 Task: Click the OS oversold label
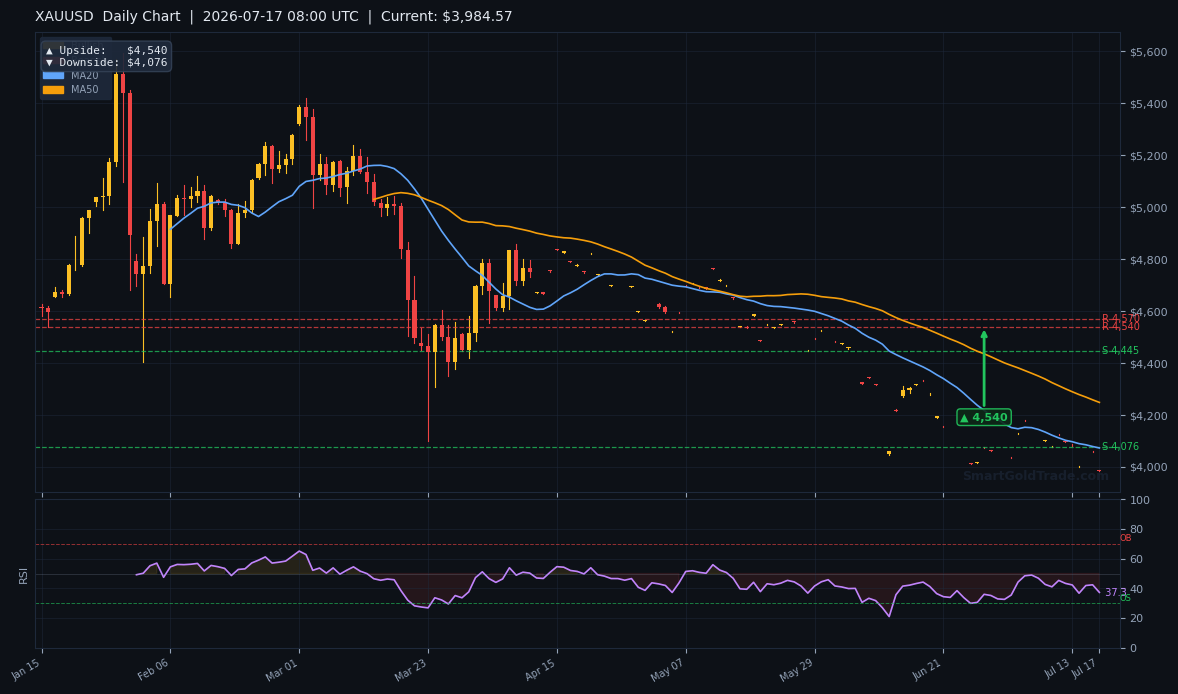click(1125, 598)
